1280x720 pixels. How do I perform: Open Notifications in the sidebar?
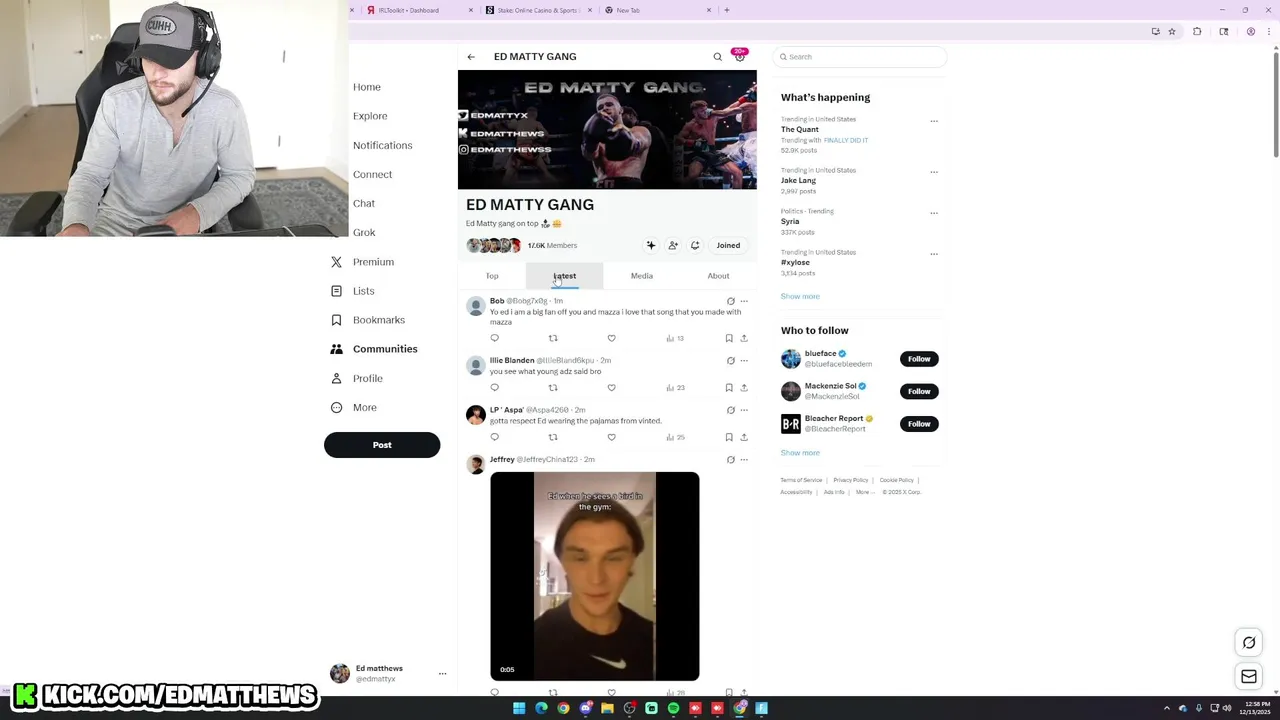click(382, 145)
